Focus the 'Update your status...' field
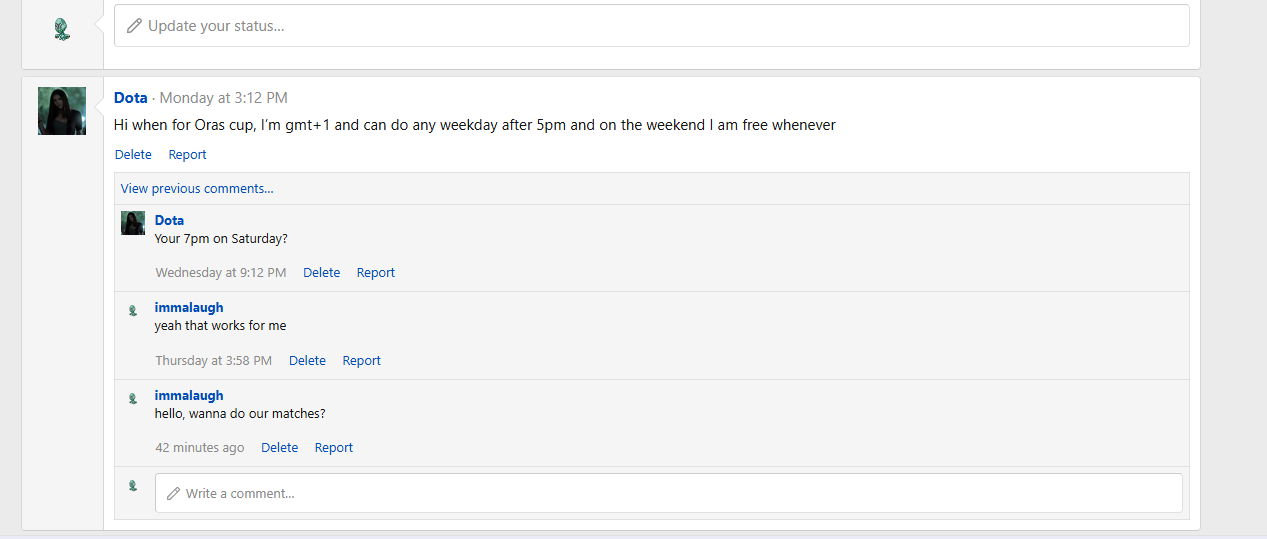This screenshot has height=539, width=1267. [x=651, y=26]
